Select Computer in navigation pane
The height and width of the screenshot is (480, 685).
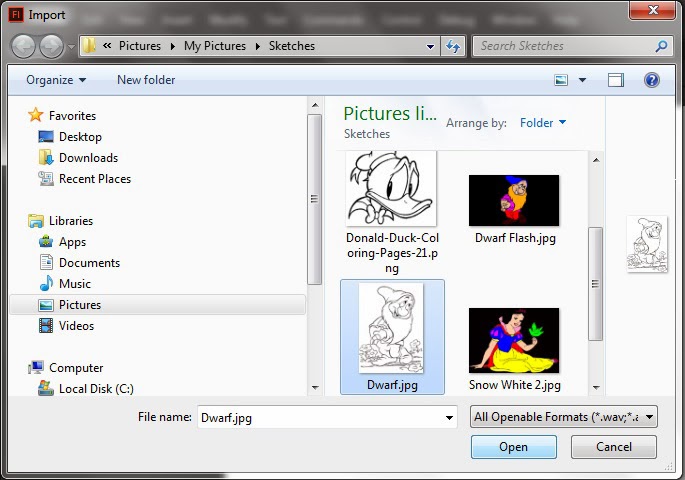(66, 368)
